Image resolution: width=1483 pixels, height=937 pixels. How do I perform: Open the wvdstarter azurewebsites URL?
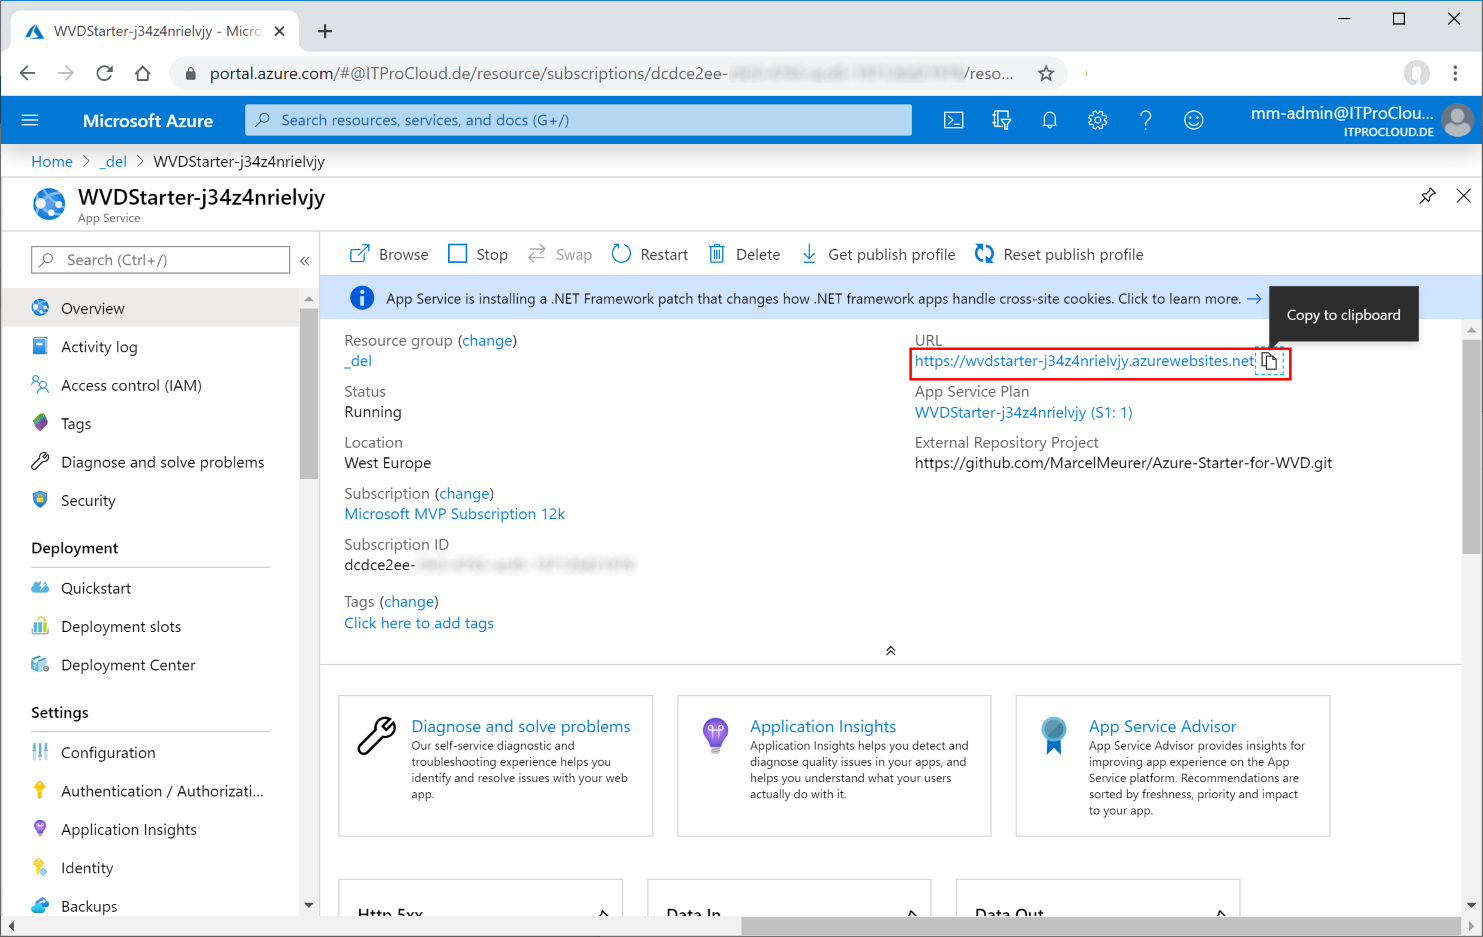pos(1084,361)
